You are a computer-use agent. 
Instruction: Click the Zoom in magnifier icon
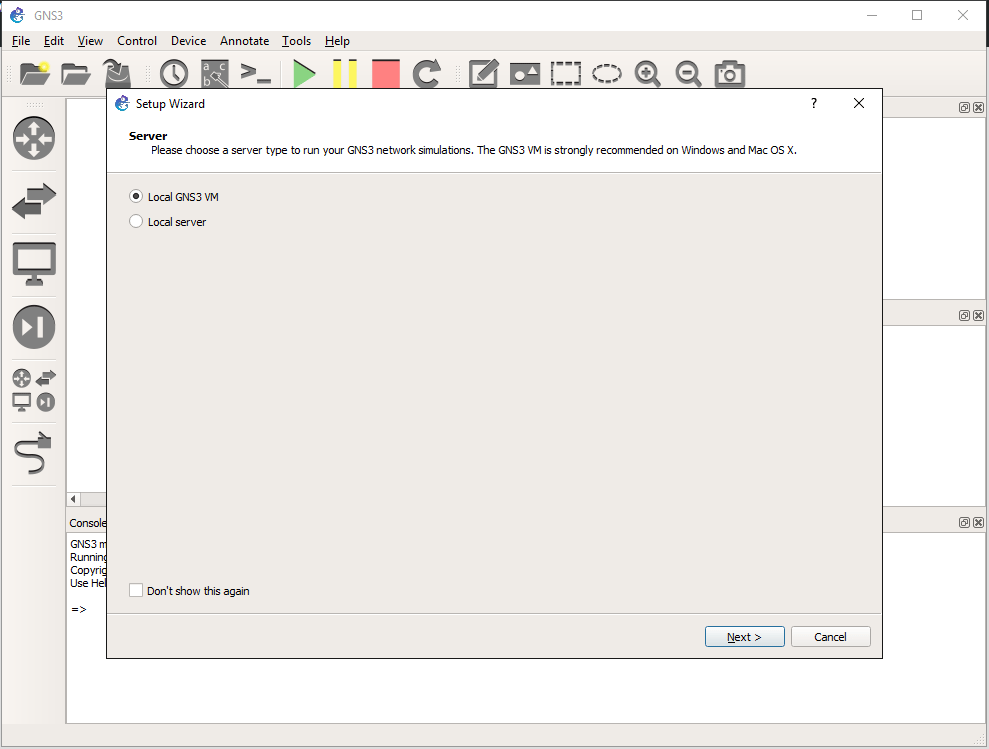point(647,74)
